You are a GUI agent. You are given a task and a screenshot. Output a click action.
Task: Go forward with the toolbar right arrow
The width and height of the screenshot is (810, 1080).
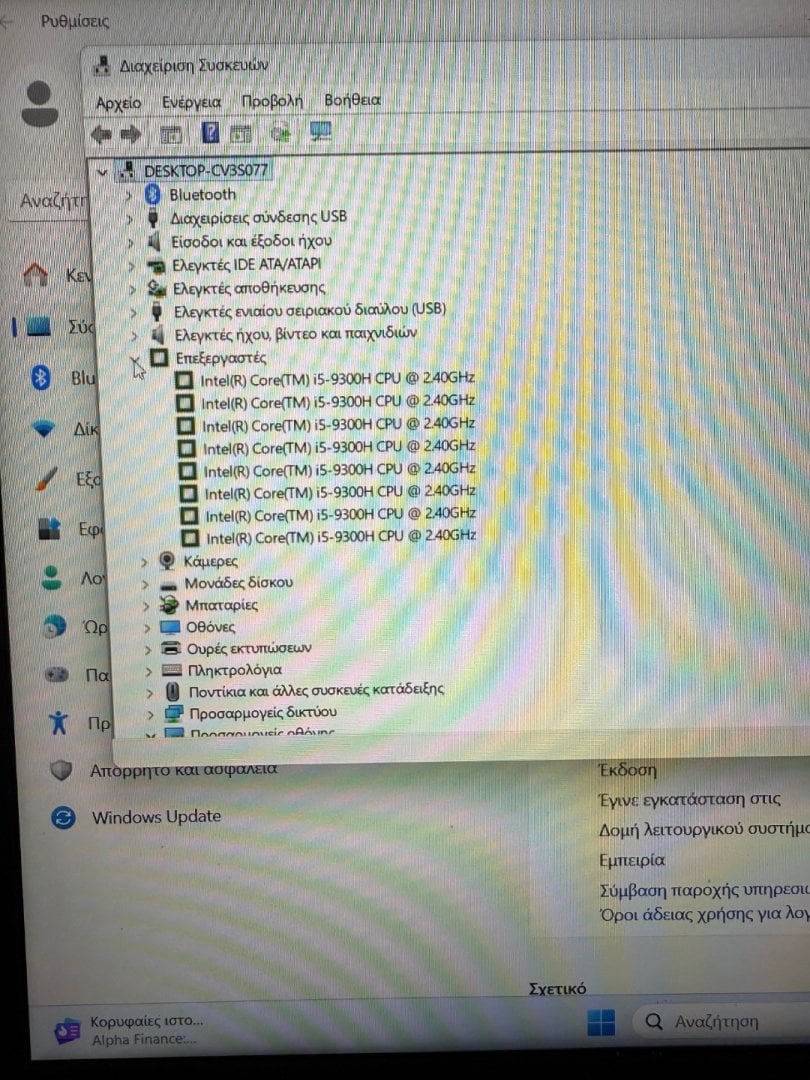pos(130,134)
